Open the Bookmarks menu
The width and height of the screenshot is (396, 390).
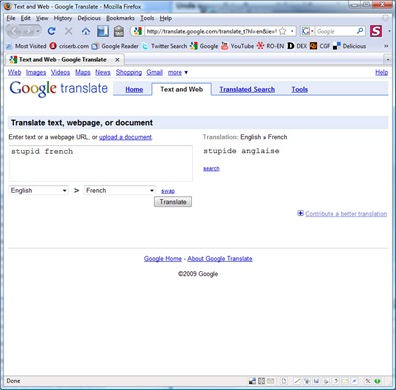click(120, 18)
